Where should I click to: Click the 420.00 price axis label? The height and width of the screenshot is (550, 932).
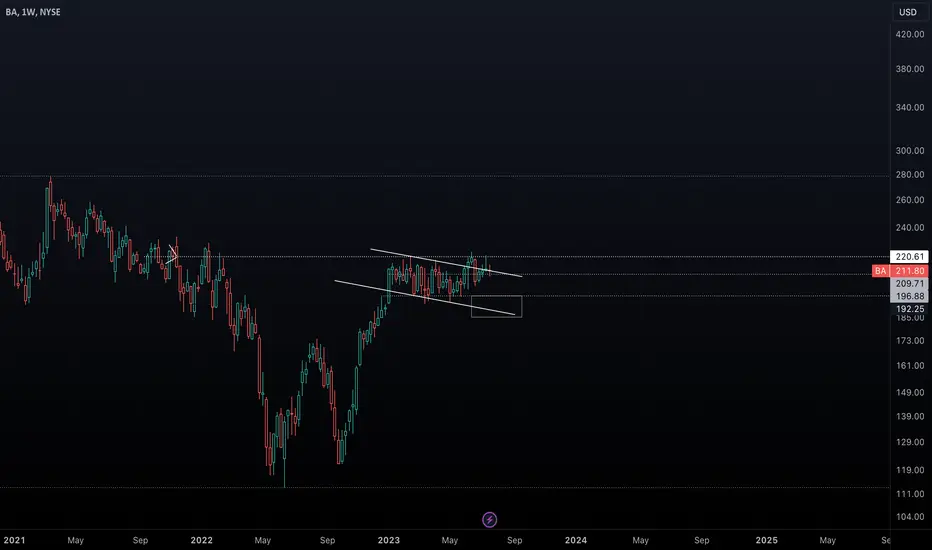point(910,34)
